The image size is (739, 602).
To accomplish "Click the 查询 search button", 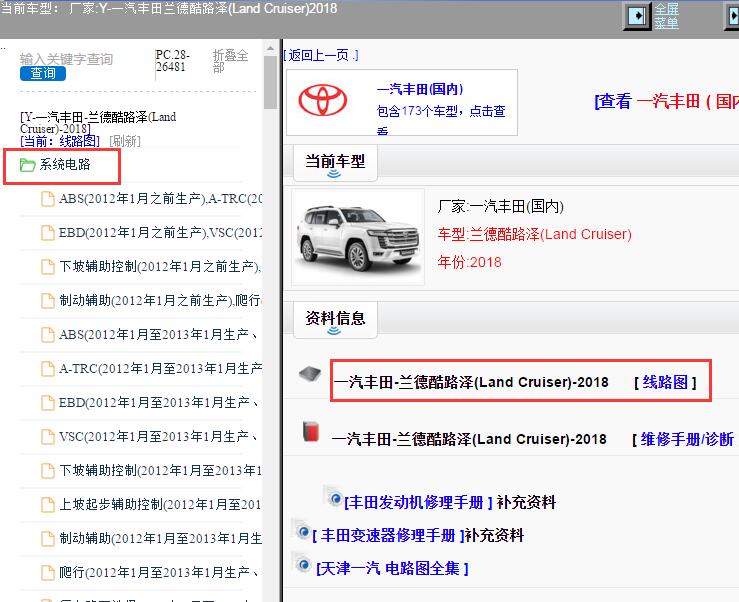I will 42,74.
